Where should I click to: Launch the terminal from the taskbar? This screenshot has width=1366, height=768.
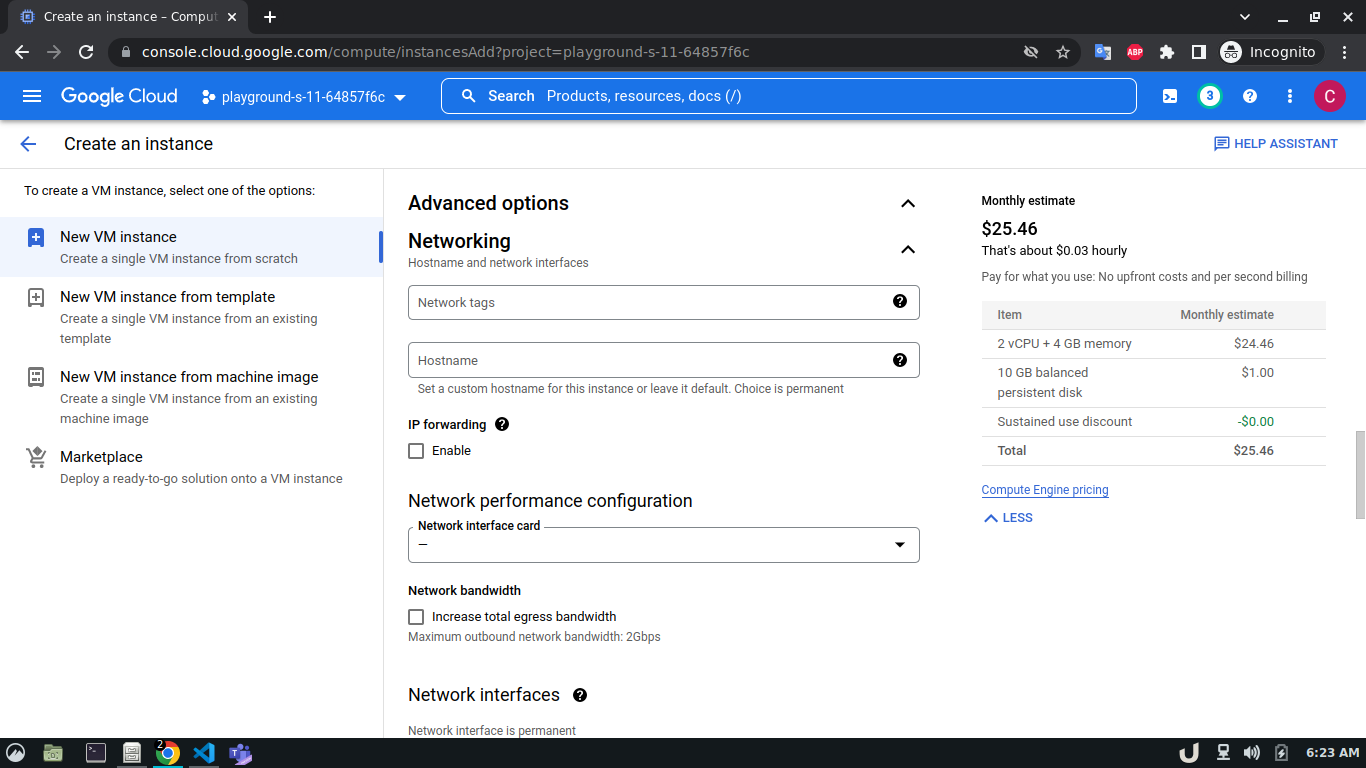[x=96, y=753]
